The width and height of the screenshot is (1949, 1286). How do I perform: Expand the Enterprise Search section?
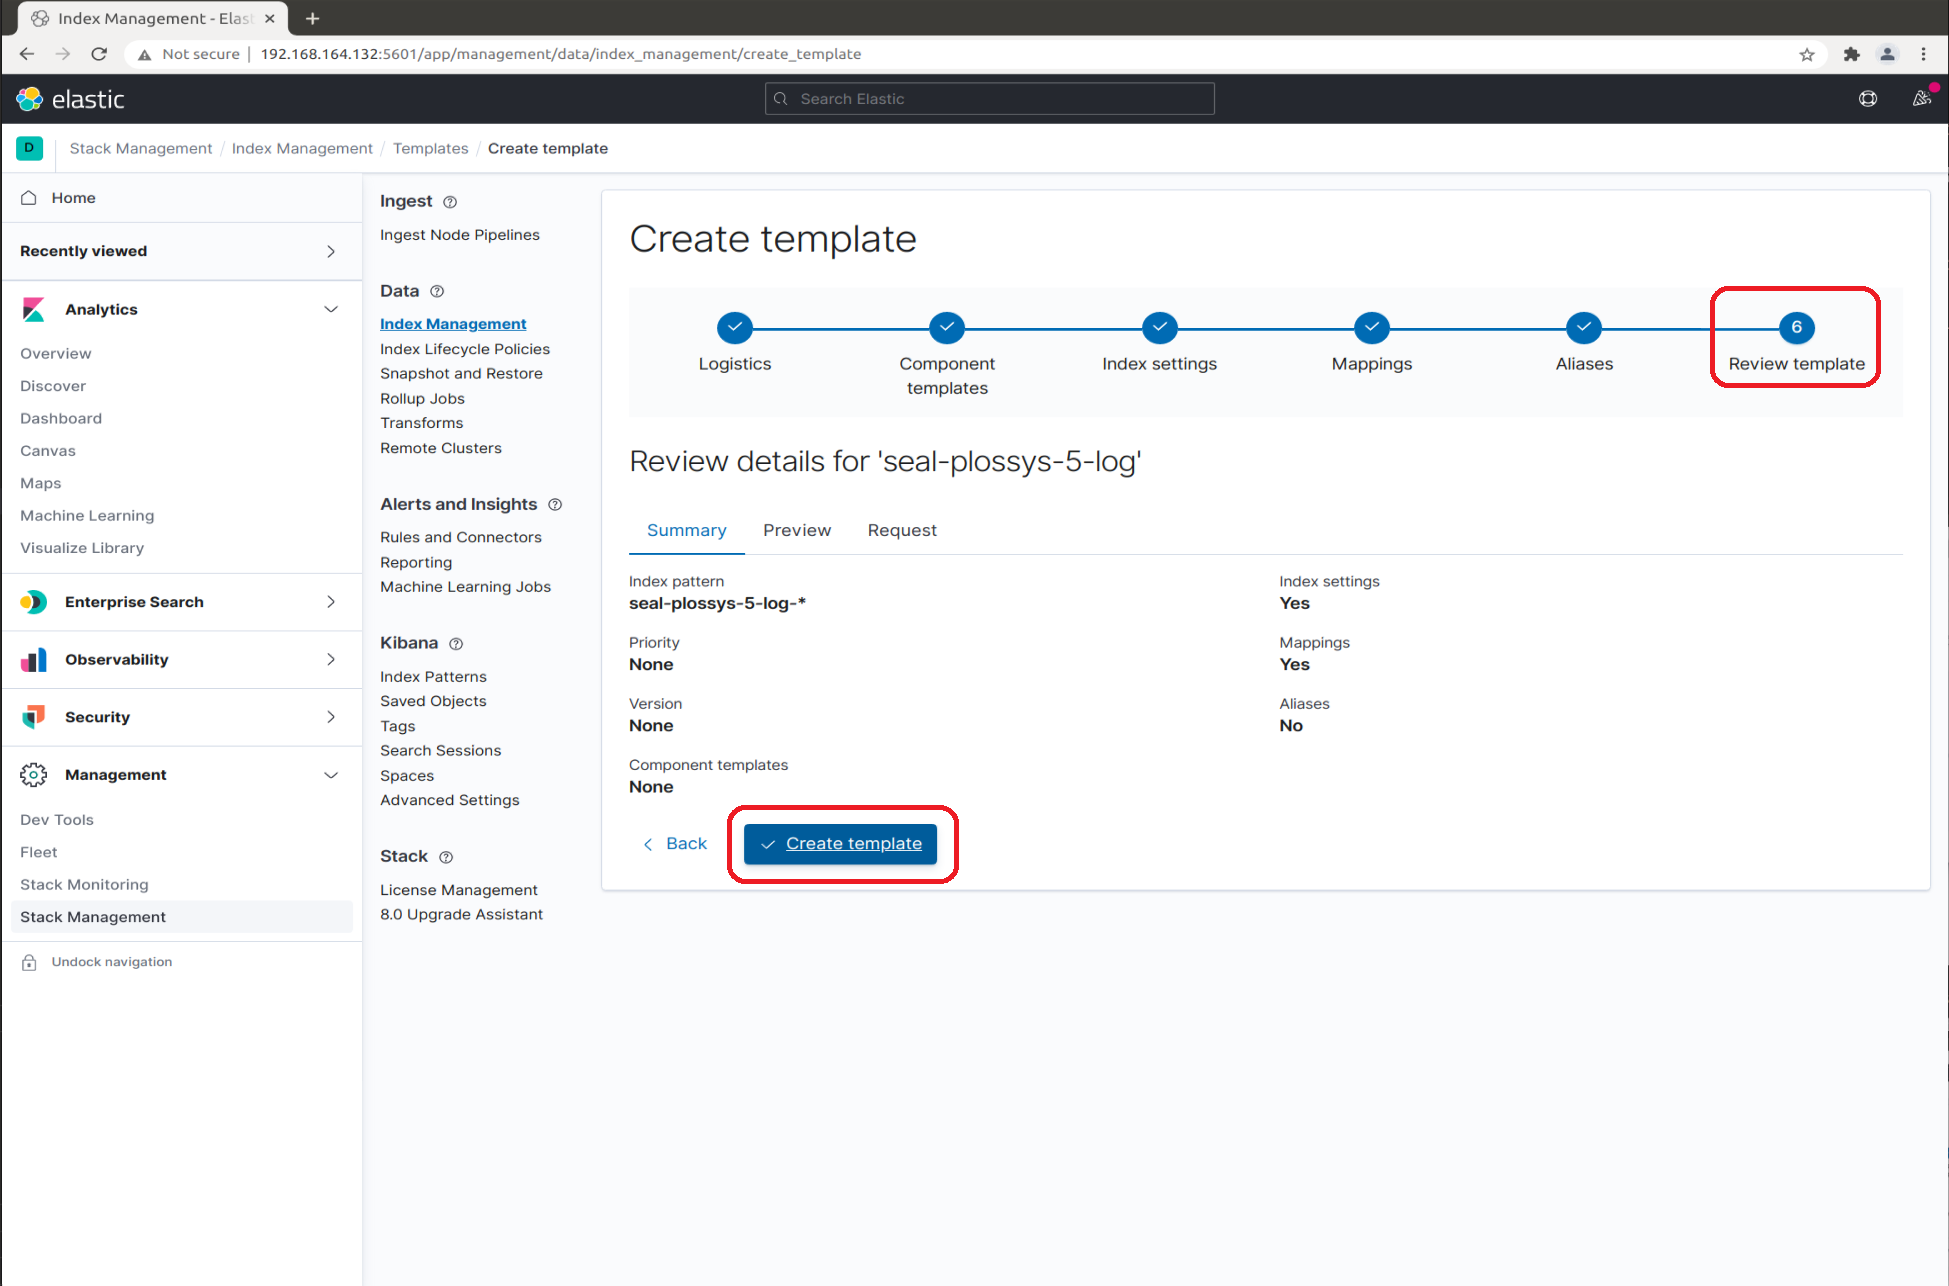pyautogui.click(x=331, y=602)
